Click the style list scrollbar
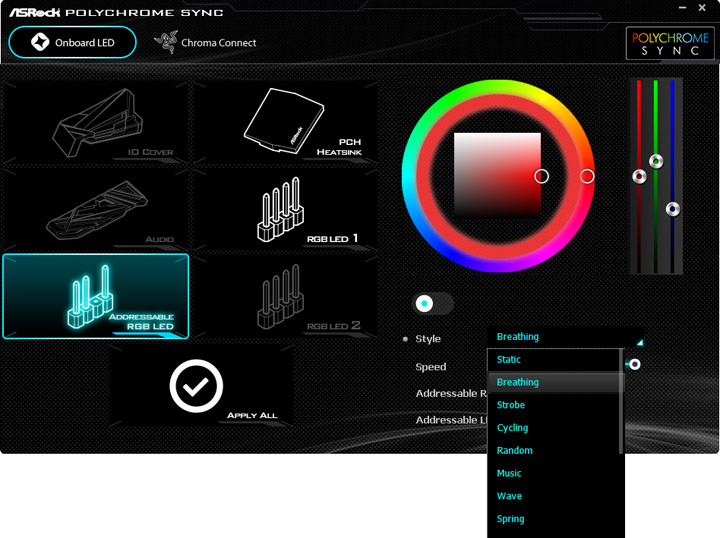This screenshot has width=720, height=538. point(621,401)
